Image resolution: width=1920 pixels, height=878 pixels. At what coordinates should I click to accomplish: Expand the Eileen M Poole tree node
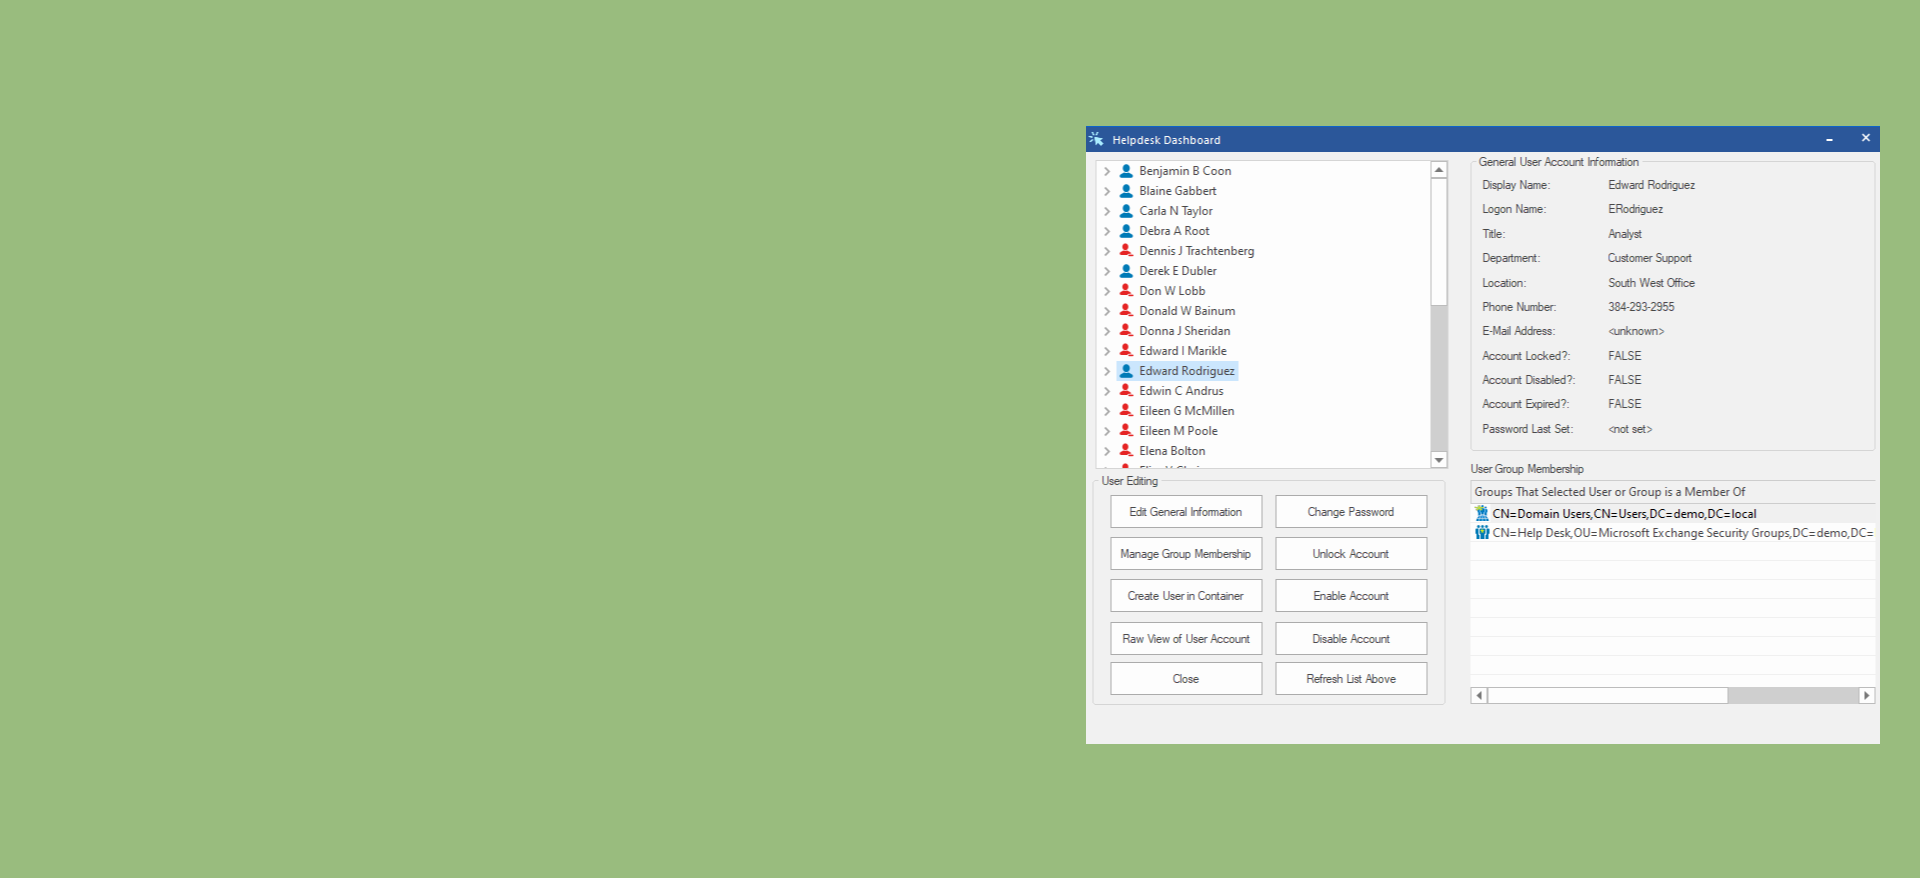pyautogui.click(x=1107, y=431)
